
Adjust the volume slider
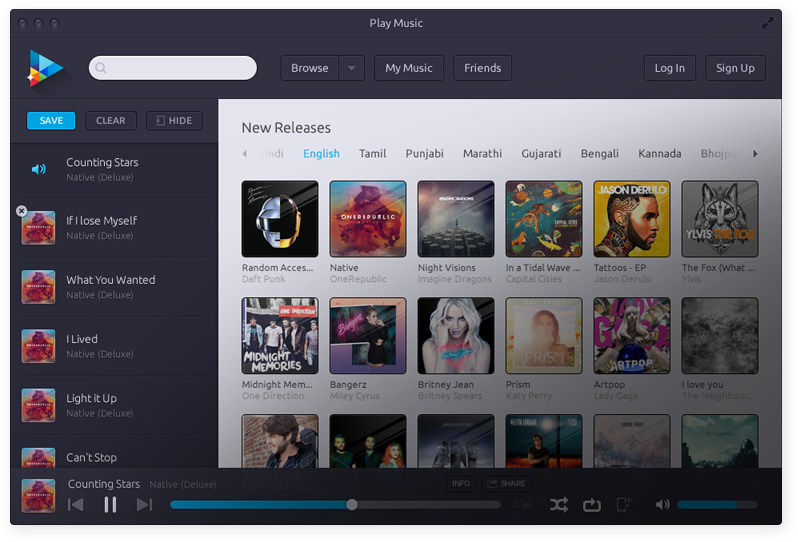point(717,505)
